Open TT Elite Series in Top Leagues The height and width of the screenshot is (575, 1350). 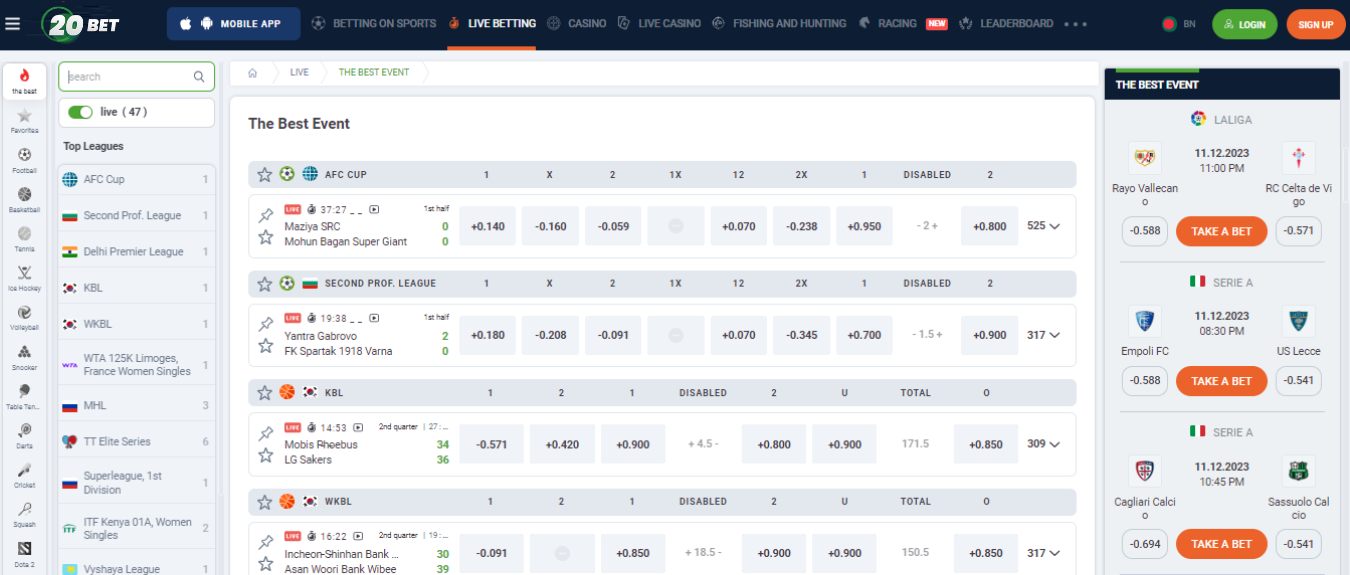click(136, 441)
